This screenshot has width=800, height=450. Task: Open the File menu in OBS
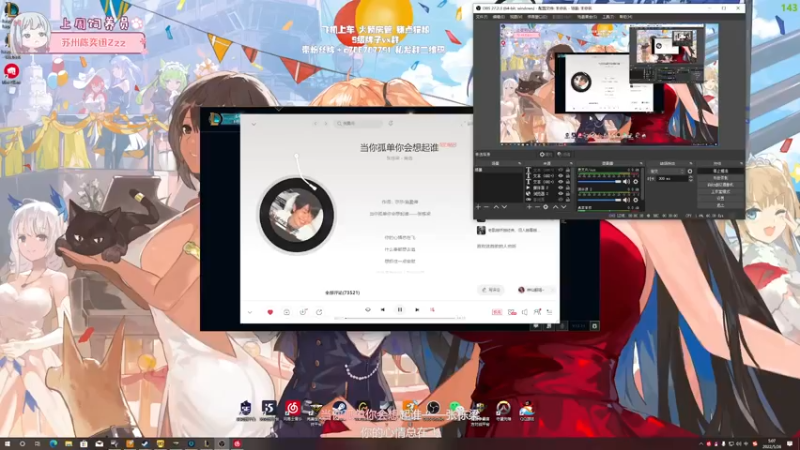[x=482, y=17]
